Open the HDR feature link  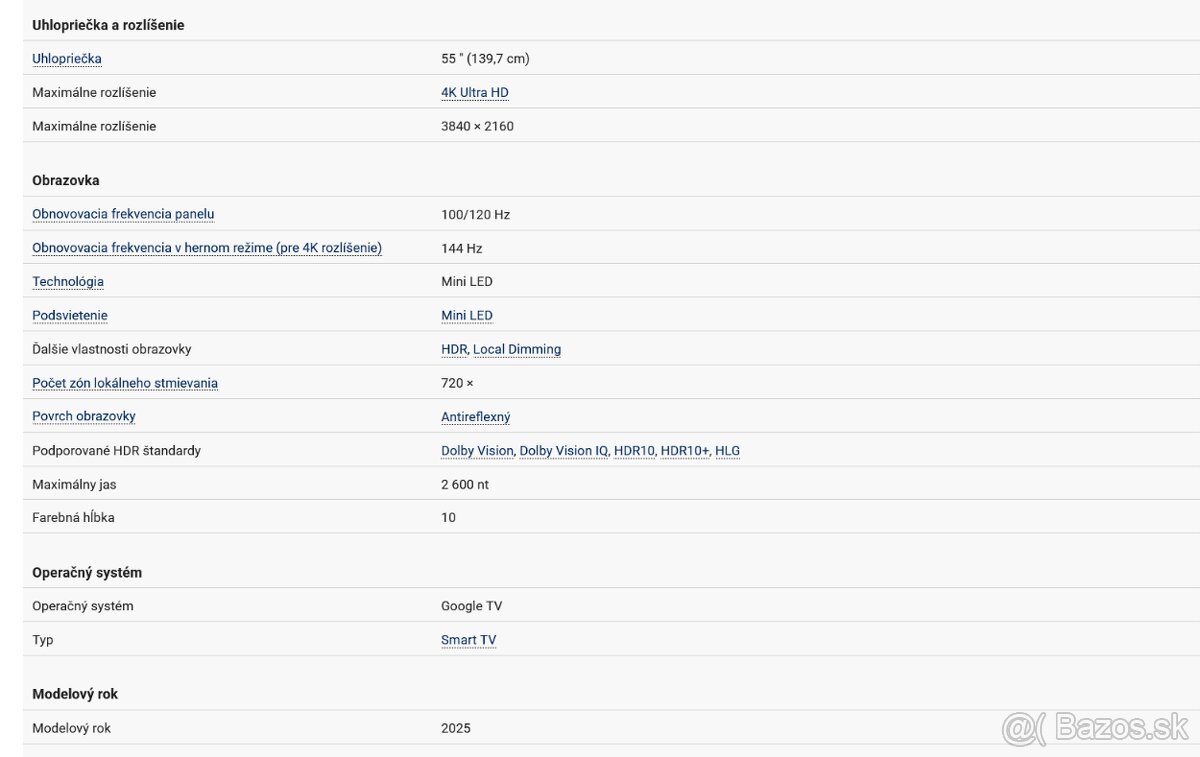pyautogui.click(x=454, y=349)
